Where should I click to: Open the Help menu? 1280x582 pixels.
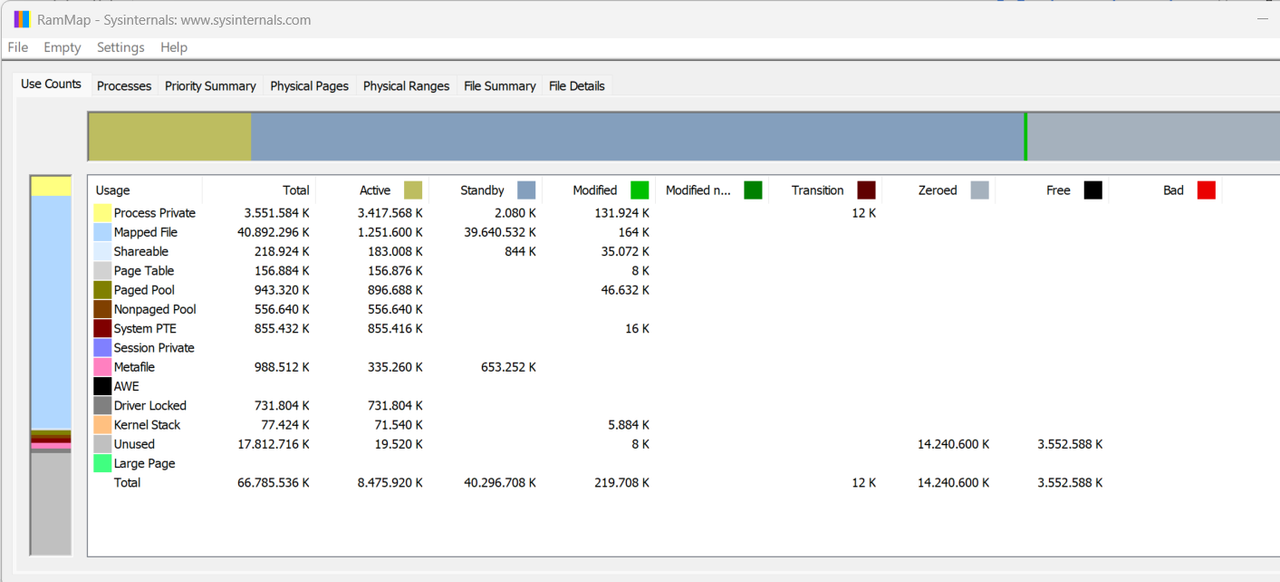[x=174, y=47]
